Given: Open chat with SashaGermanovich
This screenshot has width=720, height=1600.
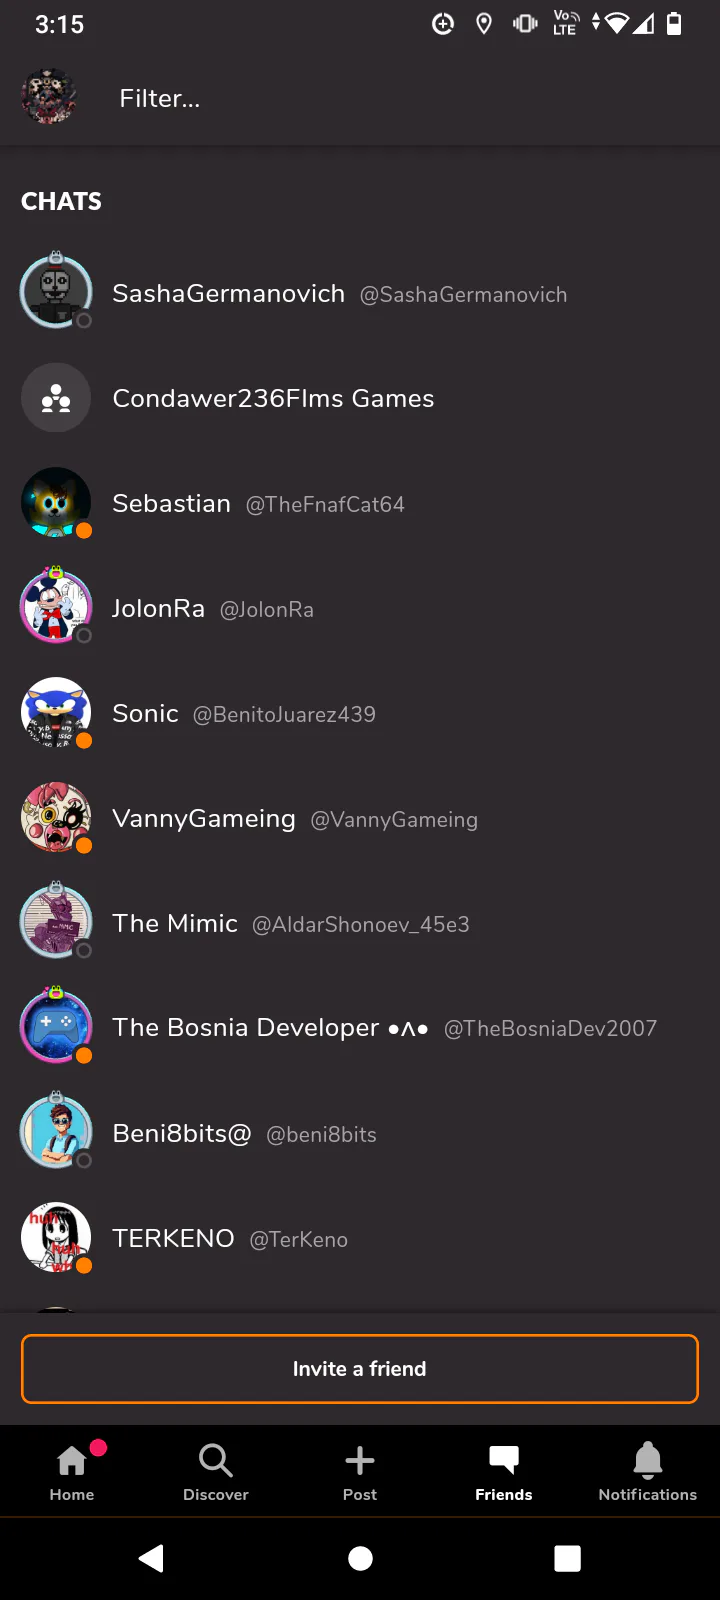Looking at the screenshot, I should [x=229, y=294].
